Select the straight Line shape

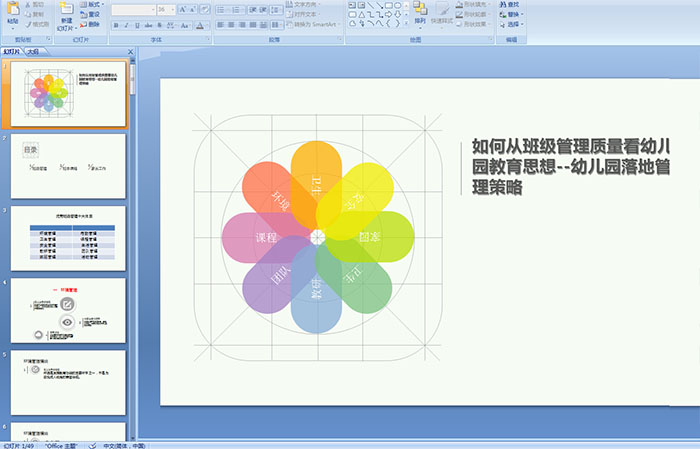[x=370, y=5]
